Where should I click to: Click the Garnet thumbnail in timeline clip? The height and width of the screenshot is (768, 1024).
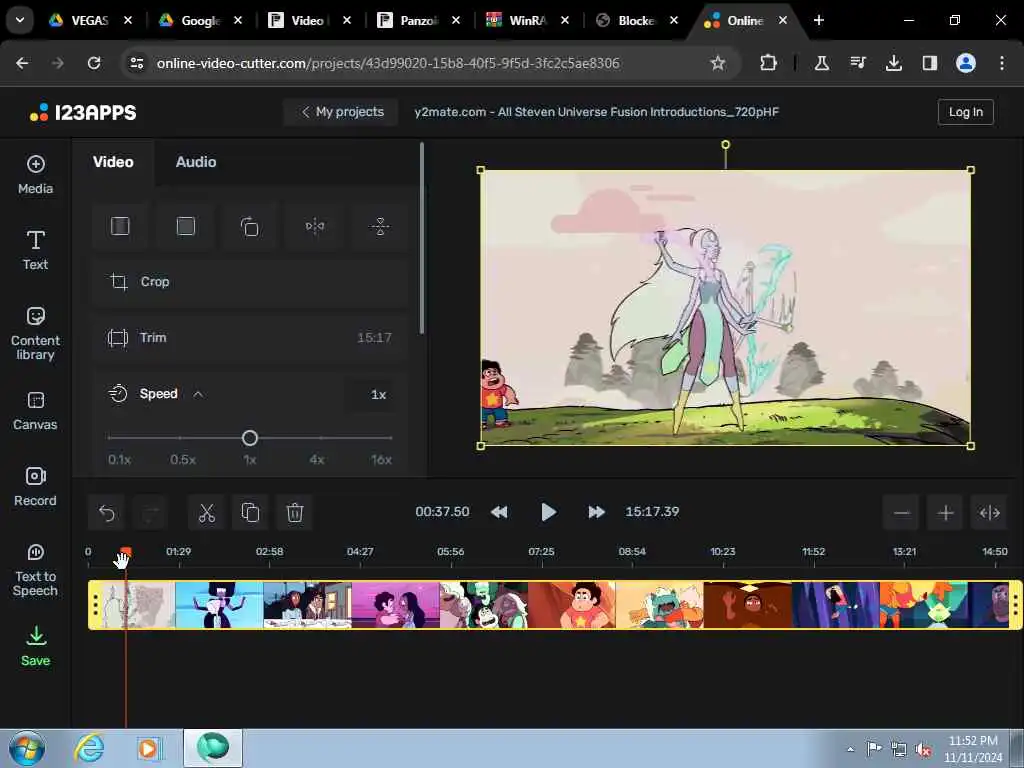(x=219, y=605)
